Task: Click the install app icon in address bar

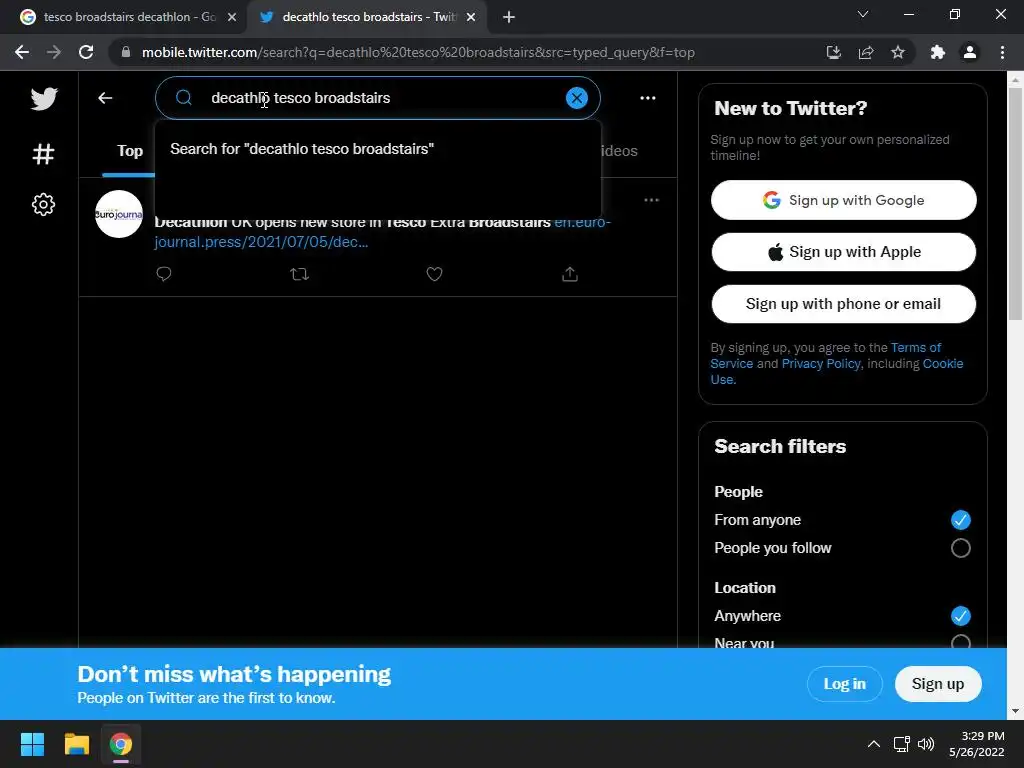Action: click(833, 52)
